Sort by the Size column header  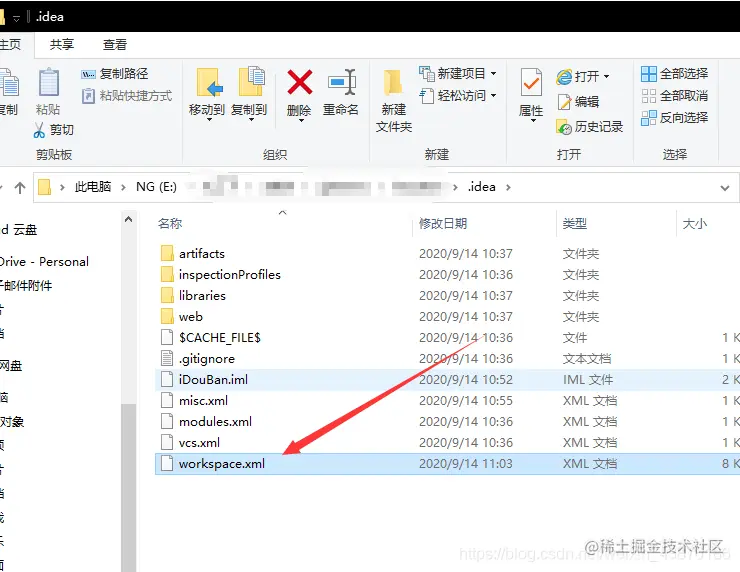pos(695,223)
